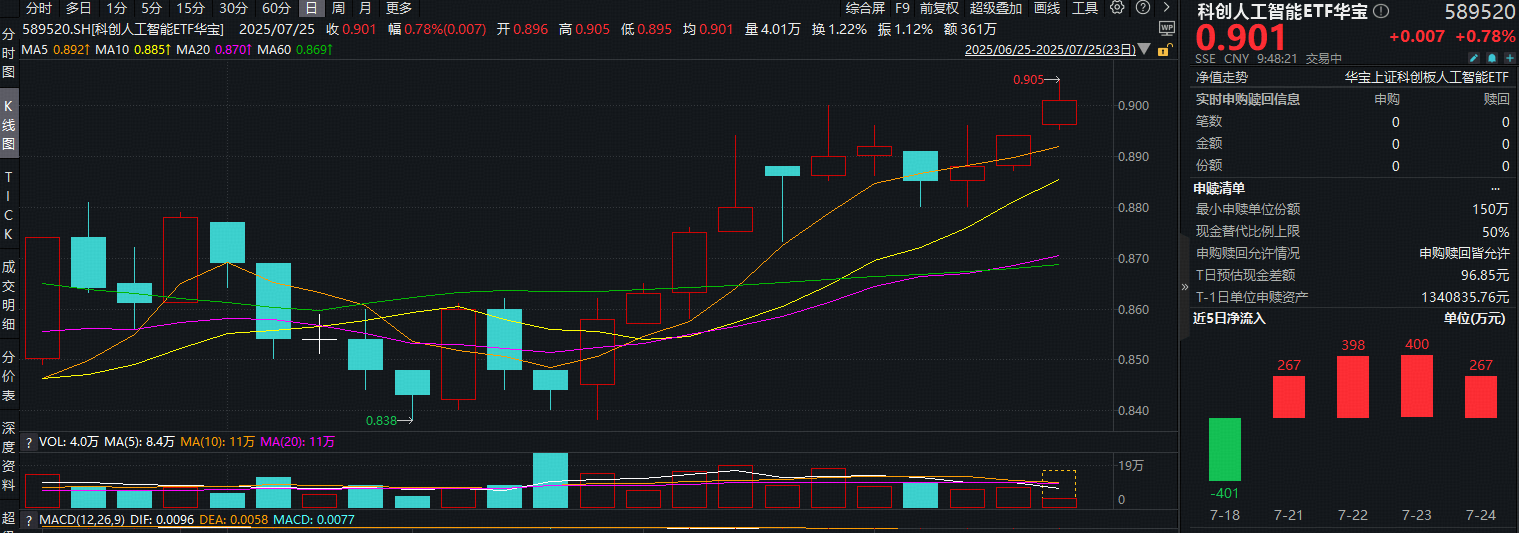The height and width of the screenshot is (533, 1519).
Task: Toggle 超级叠加 overlay option
Action: pos(996,8)
